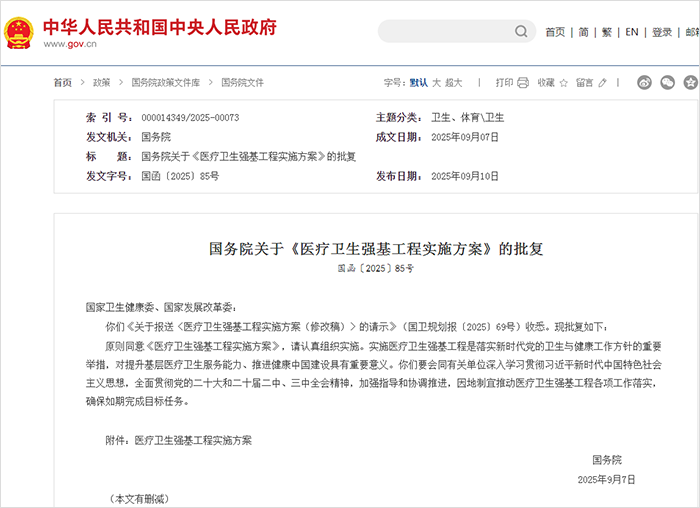Click the national emblem logo

point(19,33)
